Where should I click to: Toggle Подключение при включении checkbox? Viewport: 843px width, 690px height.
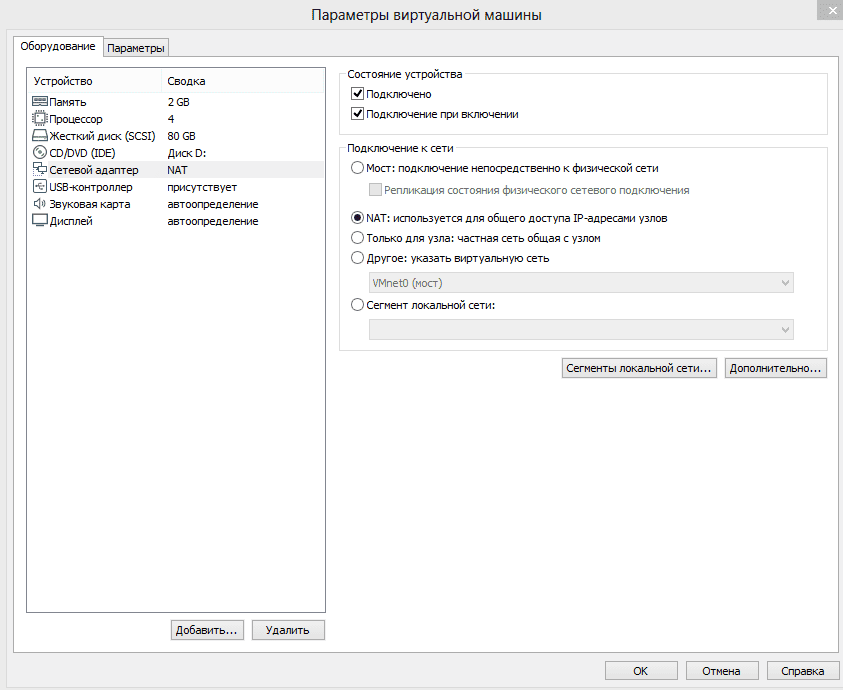358,114
